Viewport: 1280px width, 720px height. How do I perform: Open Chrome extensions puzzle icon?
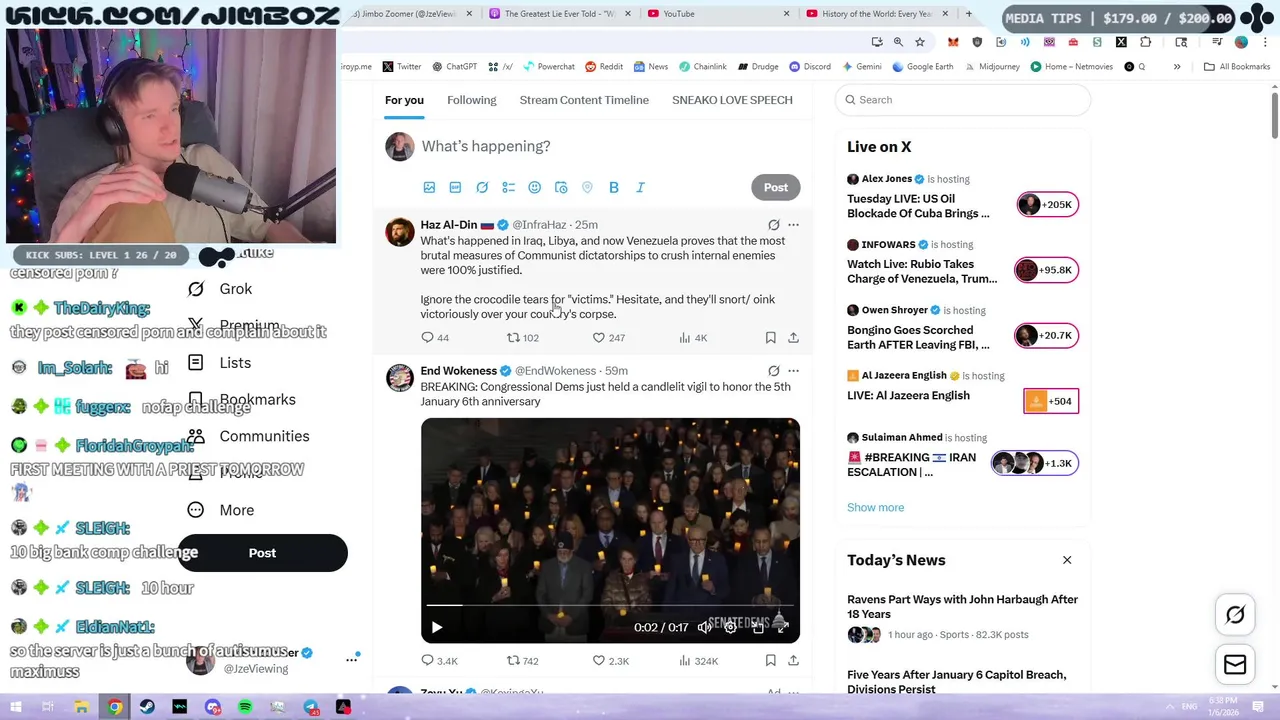pos(1146,42)
